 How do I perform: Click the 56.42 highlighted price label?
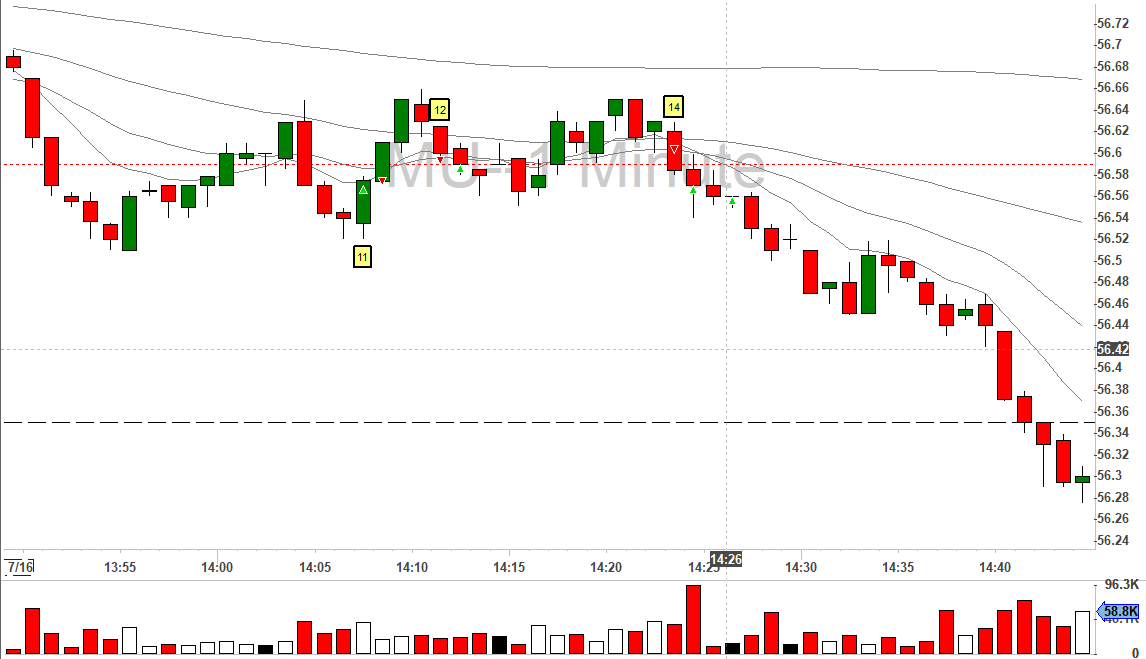[1113, 349]
